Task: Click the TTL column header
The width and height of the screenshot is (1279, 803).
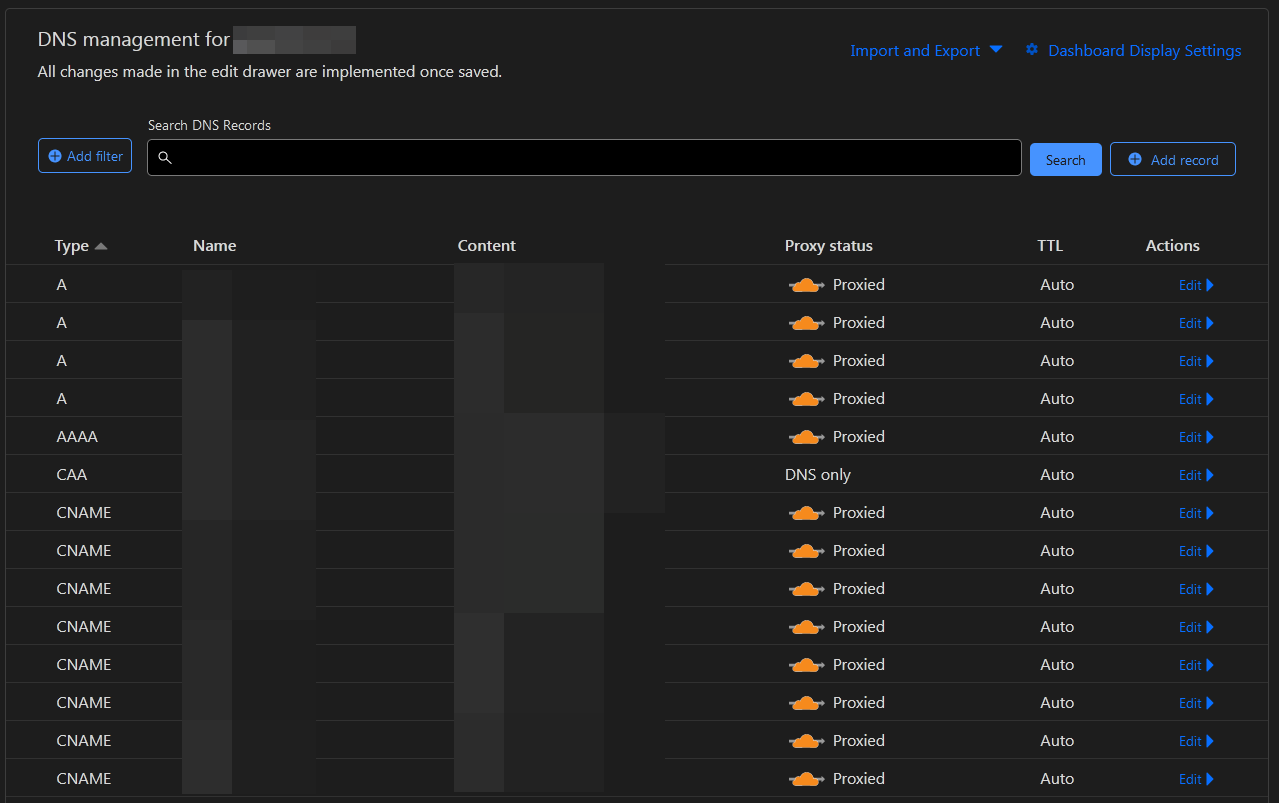Action: click(1050, 246)
